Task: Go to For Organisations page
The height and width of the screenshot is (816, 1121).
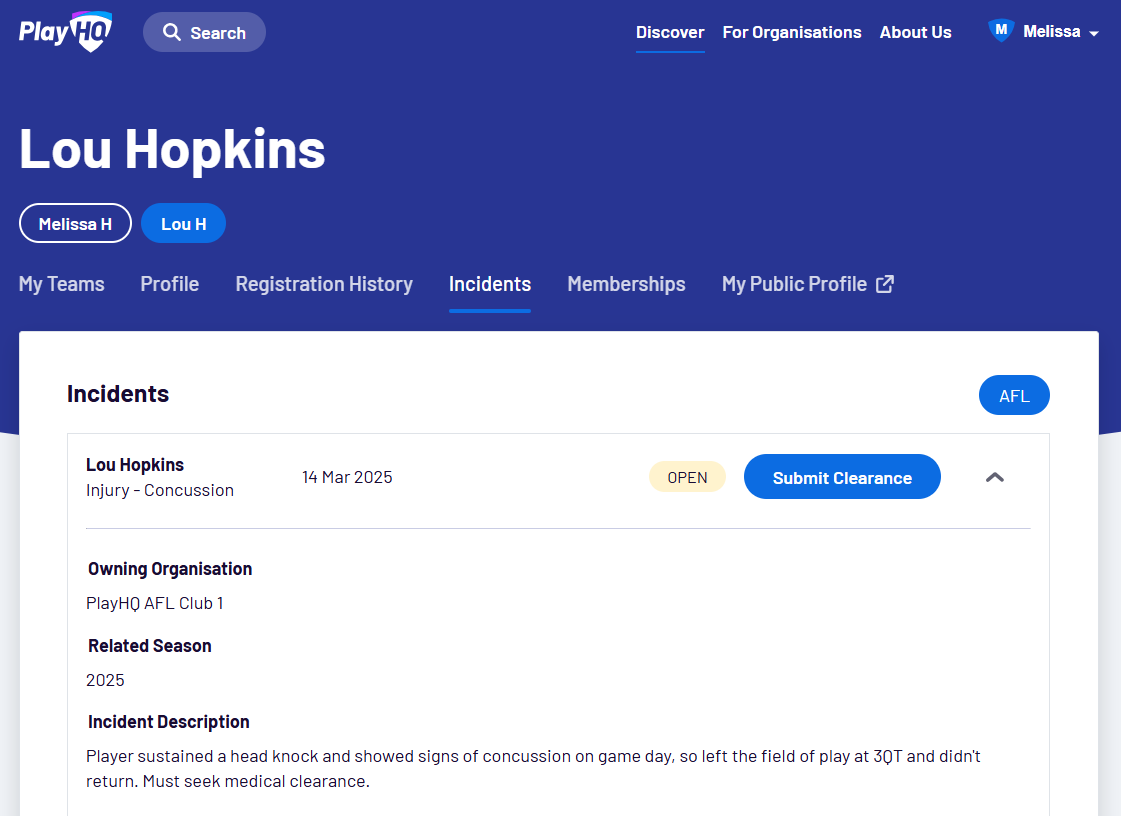Action: coord(792,32)
